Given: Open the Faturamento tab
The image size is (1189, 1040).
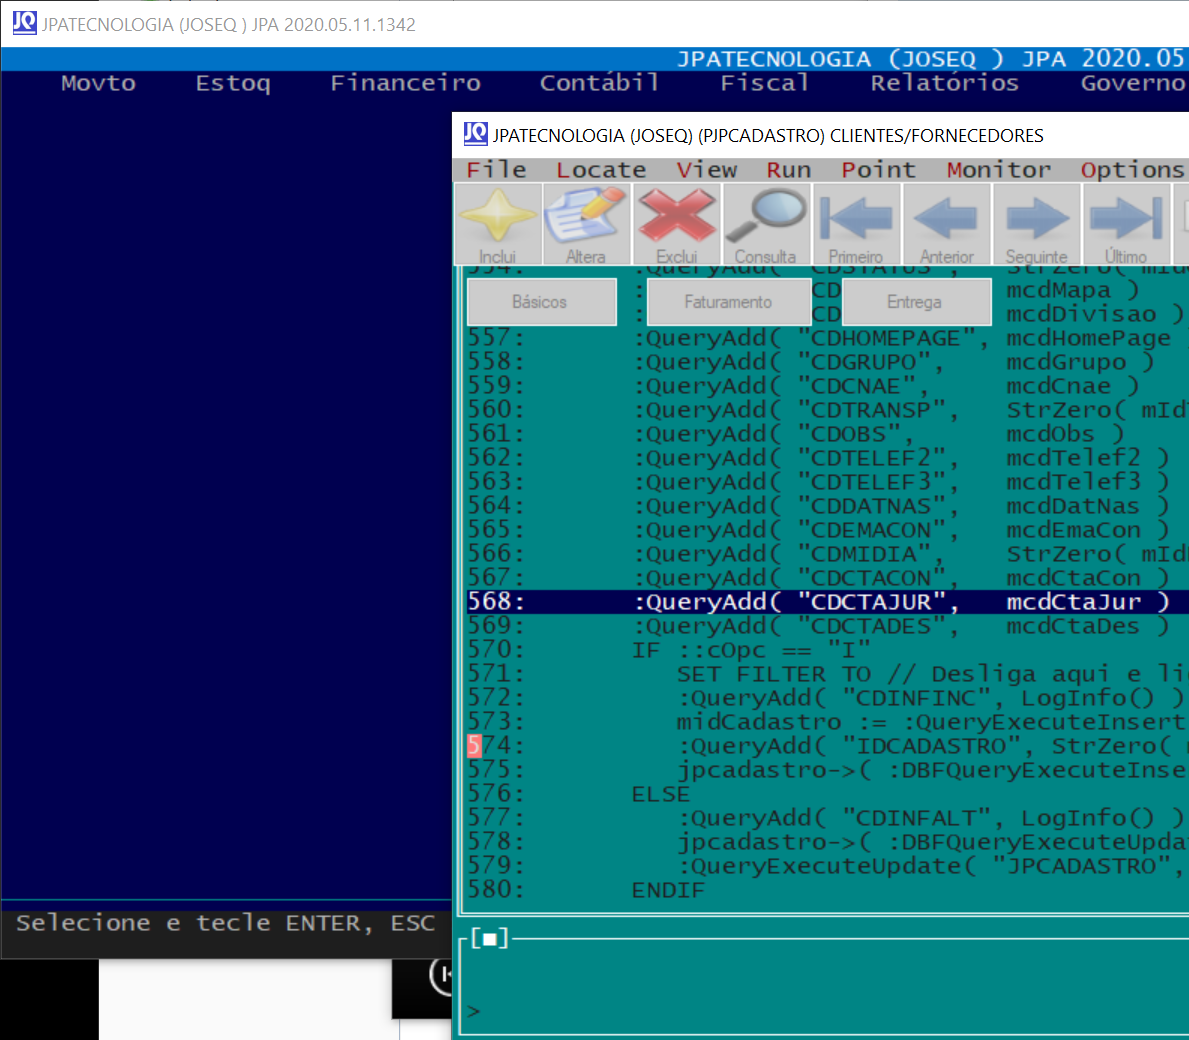Looking at the screenshot, I should pyautogui.click(x=728, y=302).
